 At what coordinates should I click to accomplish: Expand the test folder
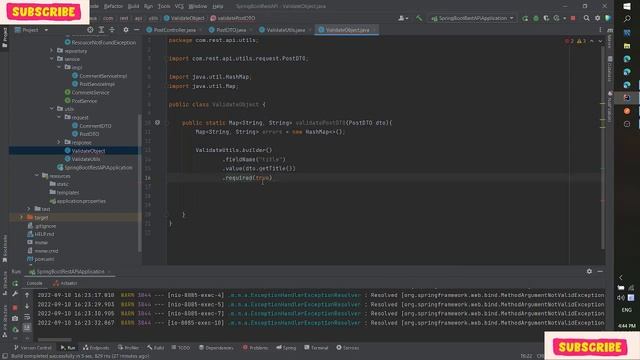click(x=29, y=209)
